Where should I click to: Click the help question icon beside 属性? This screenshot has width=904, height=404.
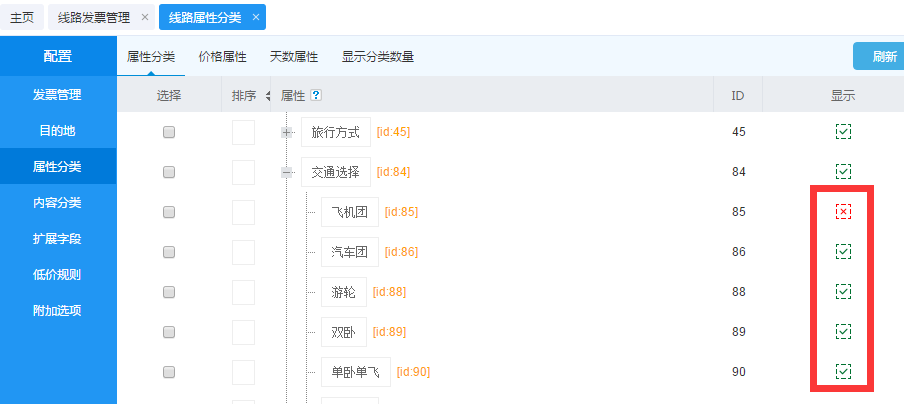click(x=316, y=96)
